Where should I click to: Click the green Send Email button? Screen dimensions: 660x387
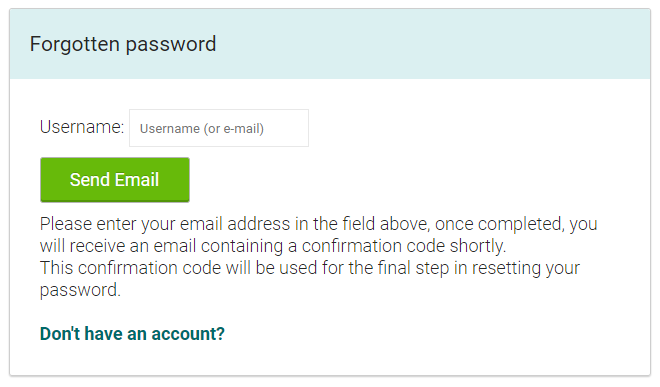115,180
